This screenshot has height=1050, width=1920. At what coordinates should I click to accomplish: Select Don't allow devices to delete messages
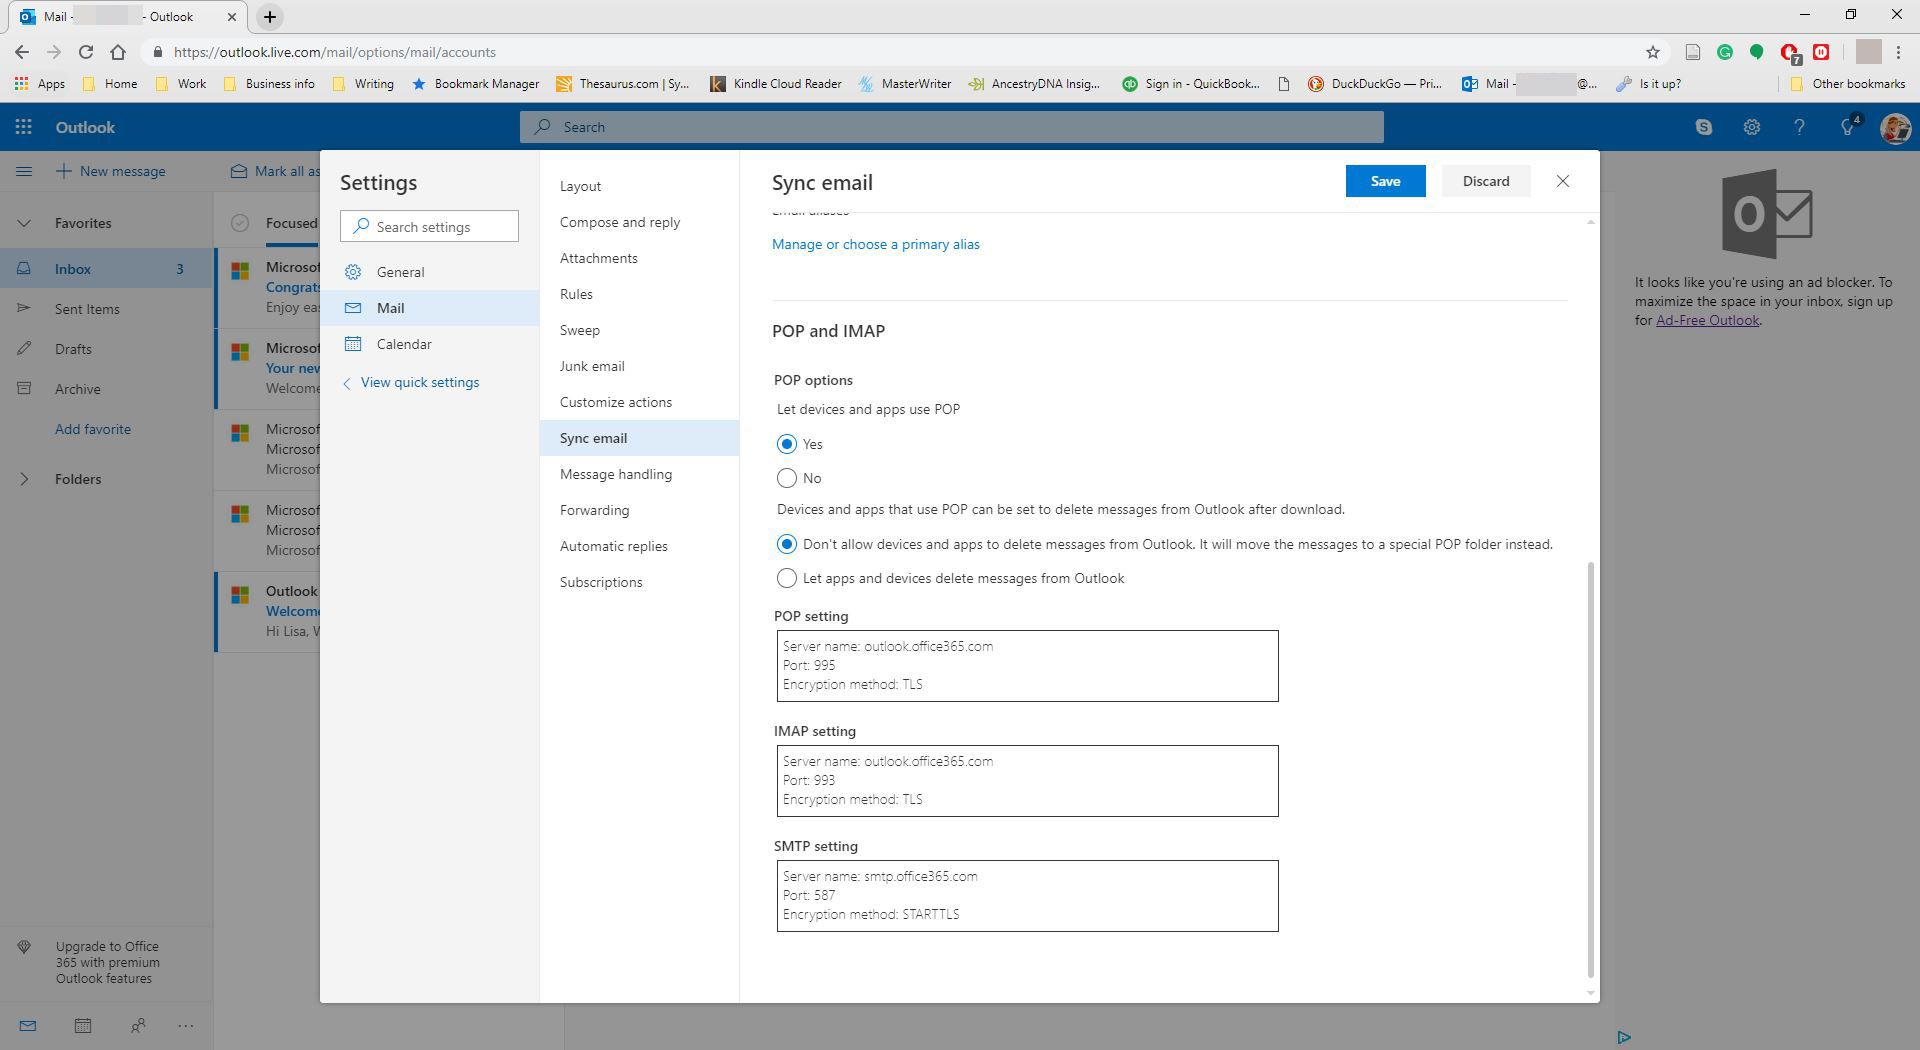(x=787, y=544)
